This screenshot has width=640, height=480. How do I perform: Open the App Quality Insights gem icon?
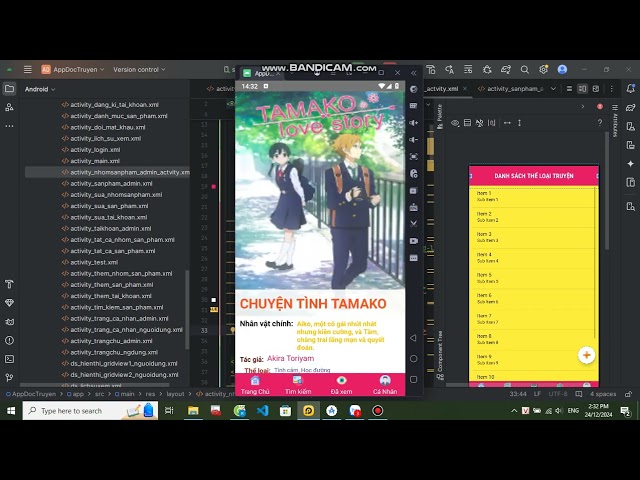coord(9,303)
